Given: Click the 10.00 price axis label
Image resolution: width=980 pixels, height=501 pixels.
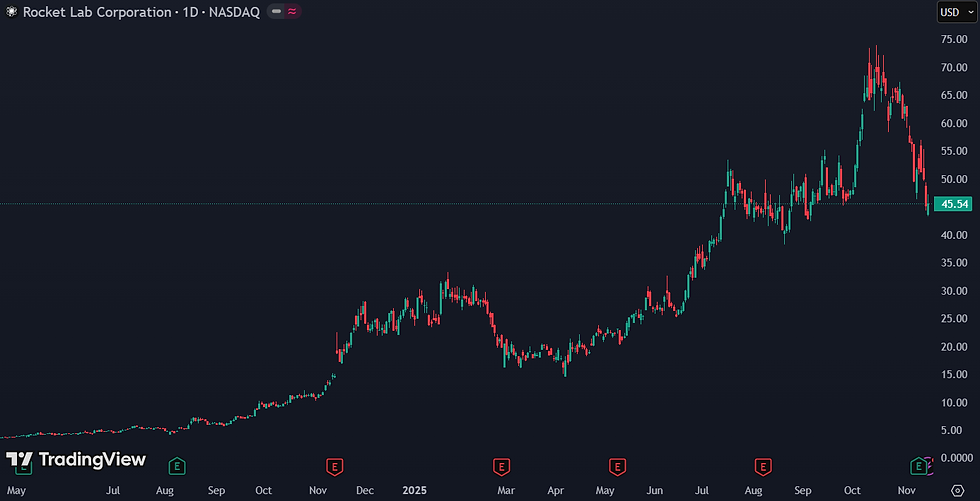Looking at the screenshot, I should [x=954, y=402].
